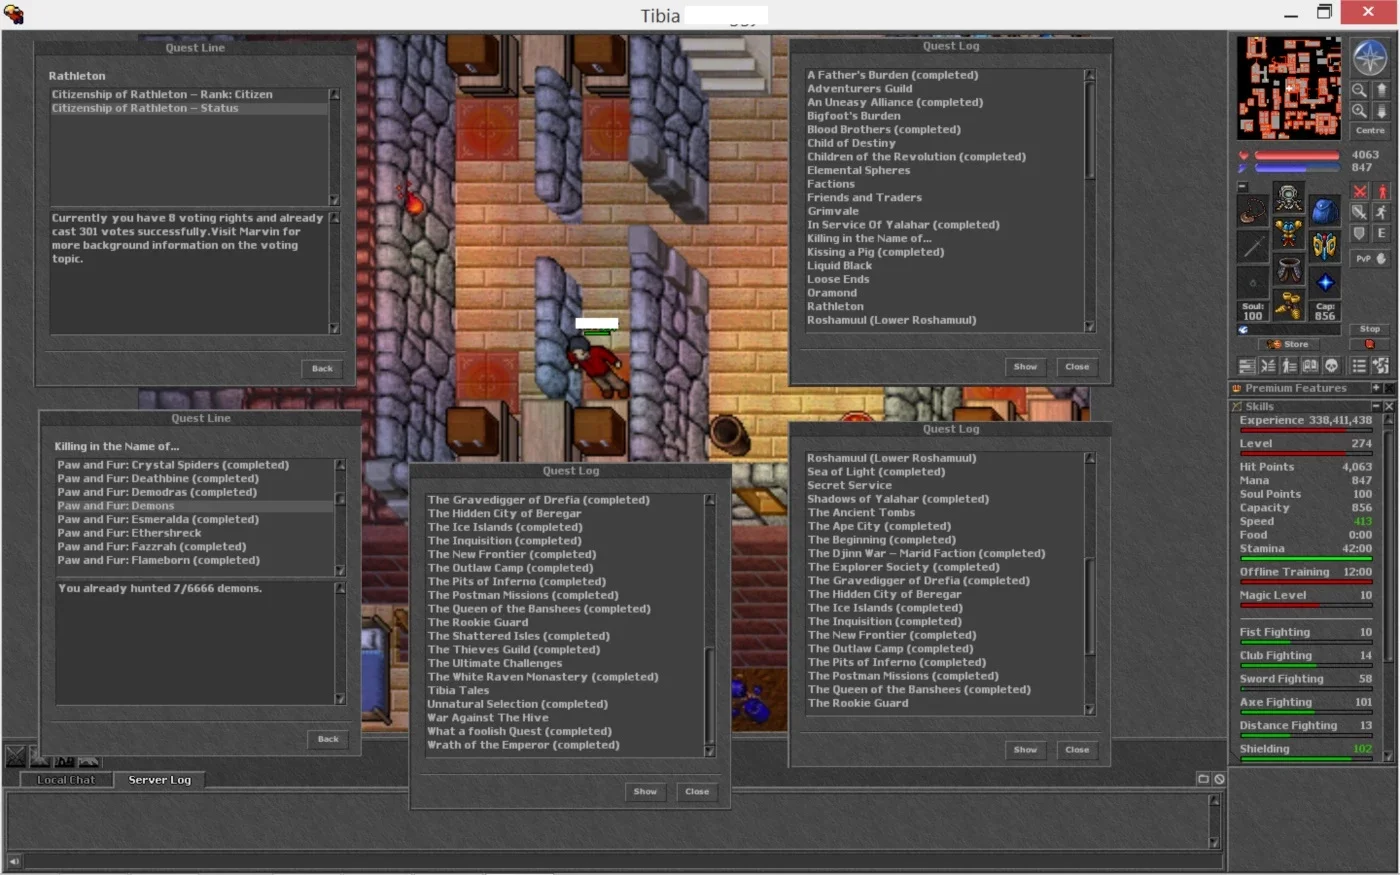Select the golden boots slot
Screen dimensions: 1400x875
coord(1289,304)
